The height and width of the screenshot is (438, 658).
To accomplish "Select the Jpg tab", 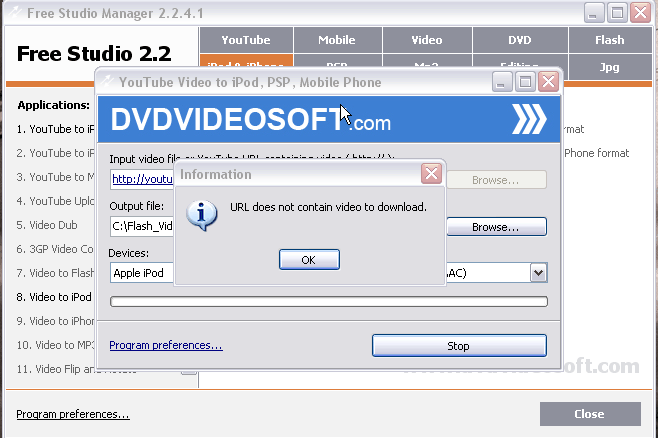I will coord(610,67).
